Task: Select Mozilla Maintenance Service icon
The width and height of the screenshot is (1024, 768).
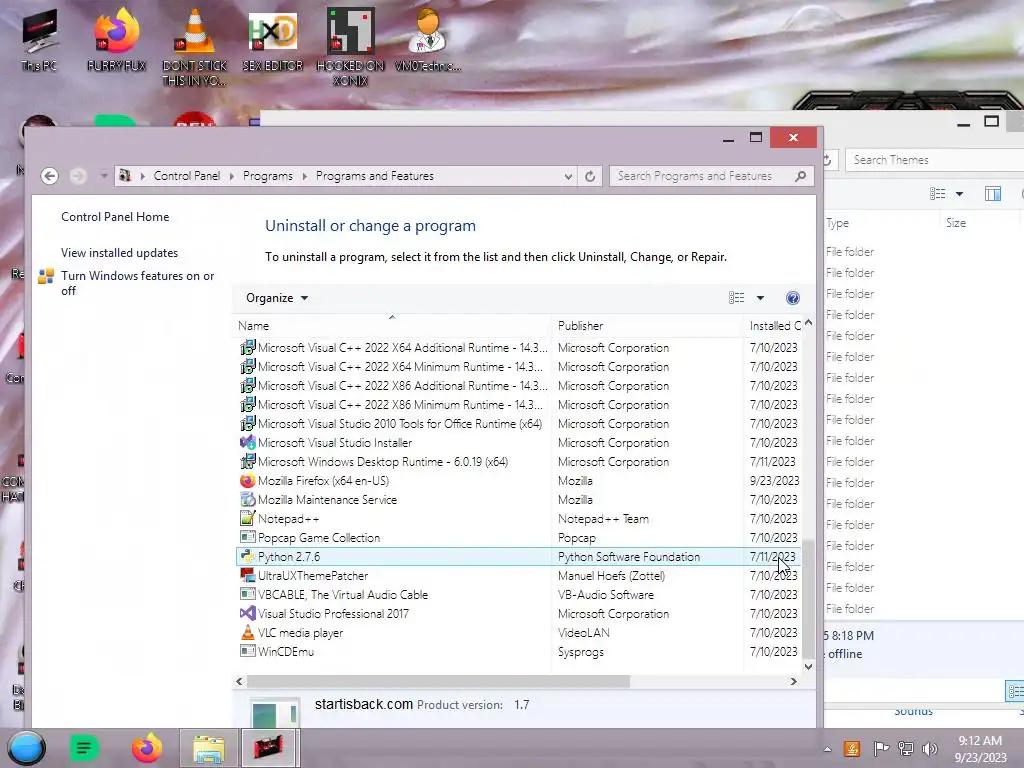Action: 248,500
